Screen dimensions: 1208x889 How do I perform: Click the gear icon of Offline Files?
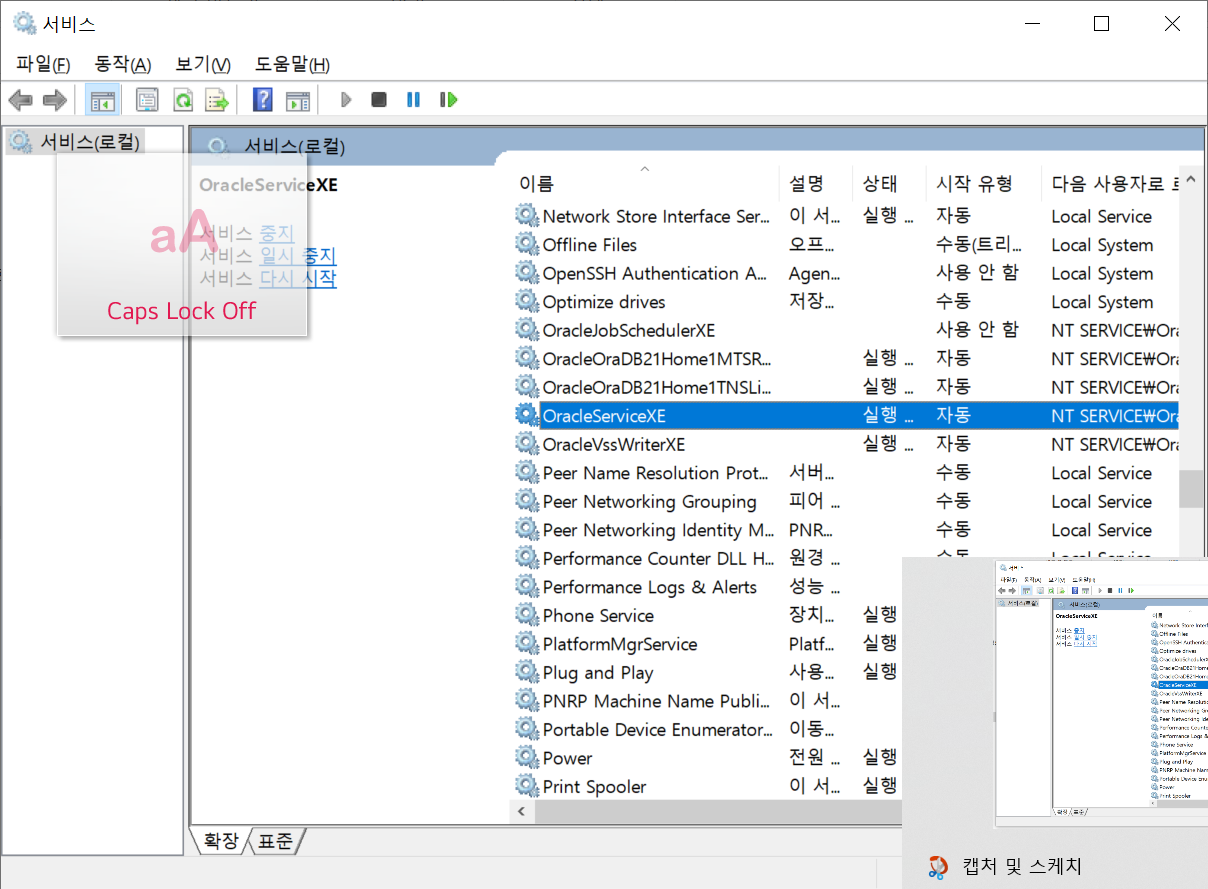(x=527, y=244)
